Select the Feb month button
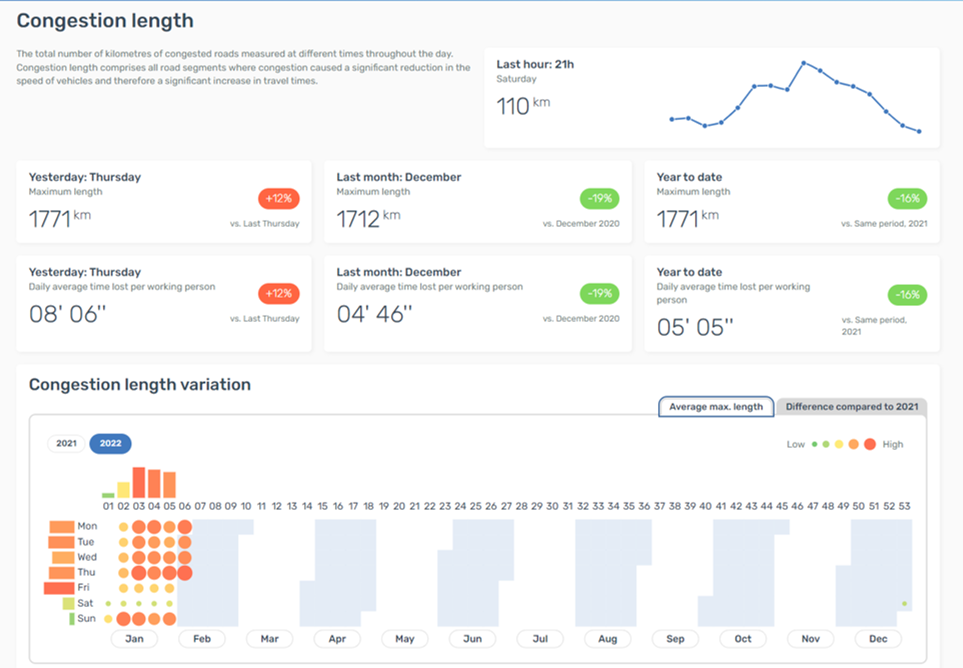Screen dimensions: 963x668 [201, 638]
